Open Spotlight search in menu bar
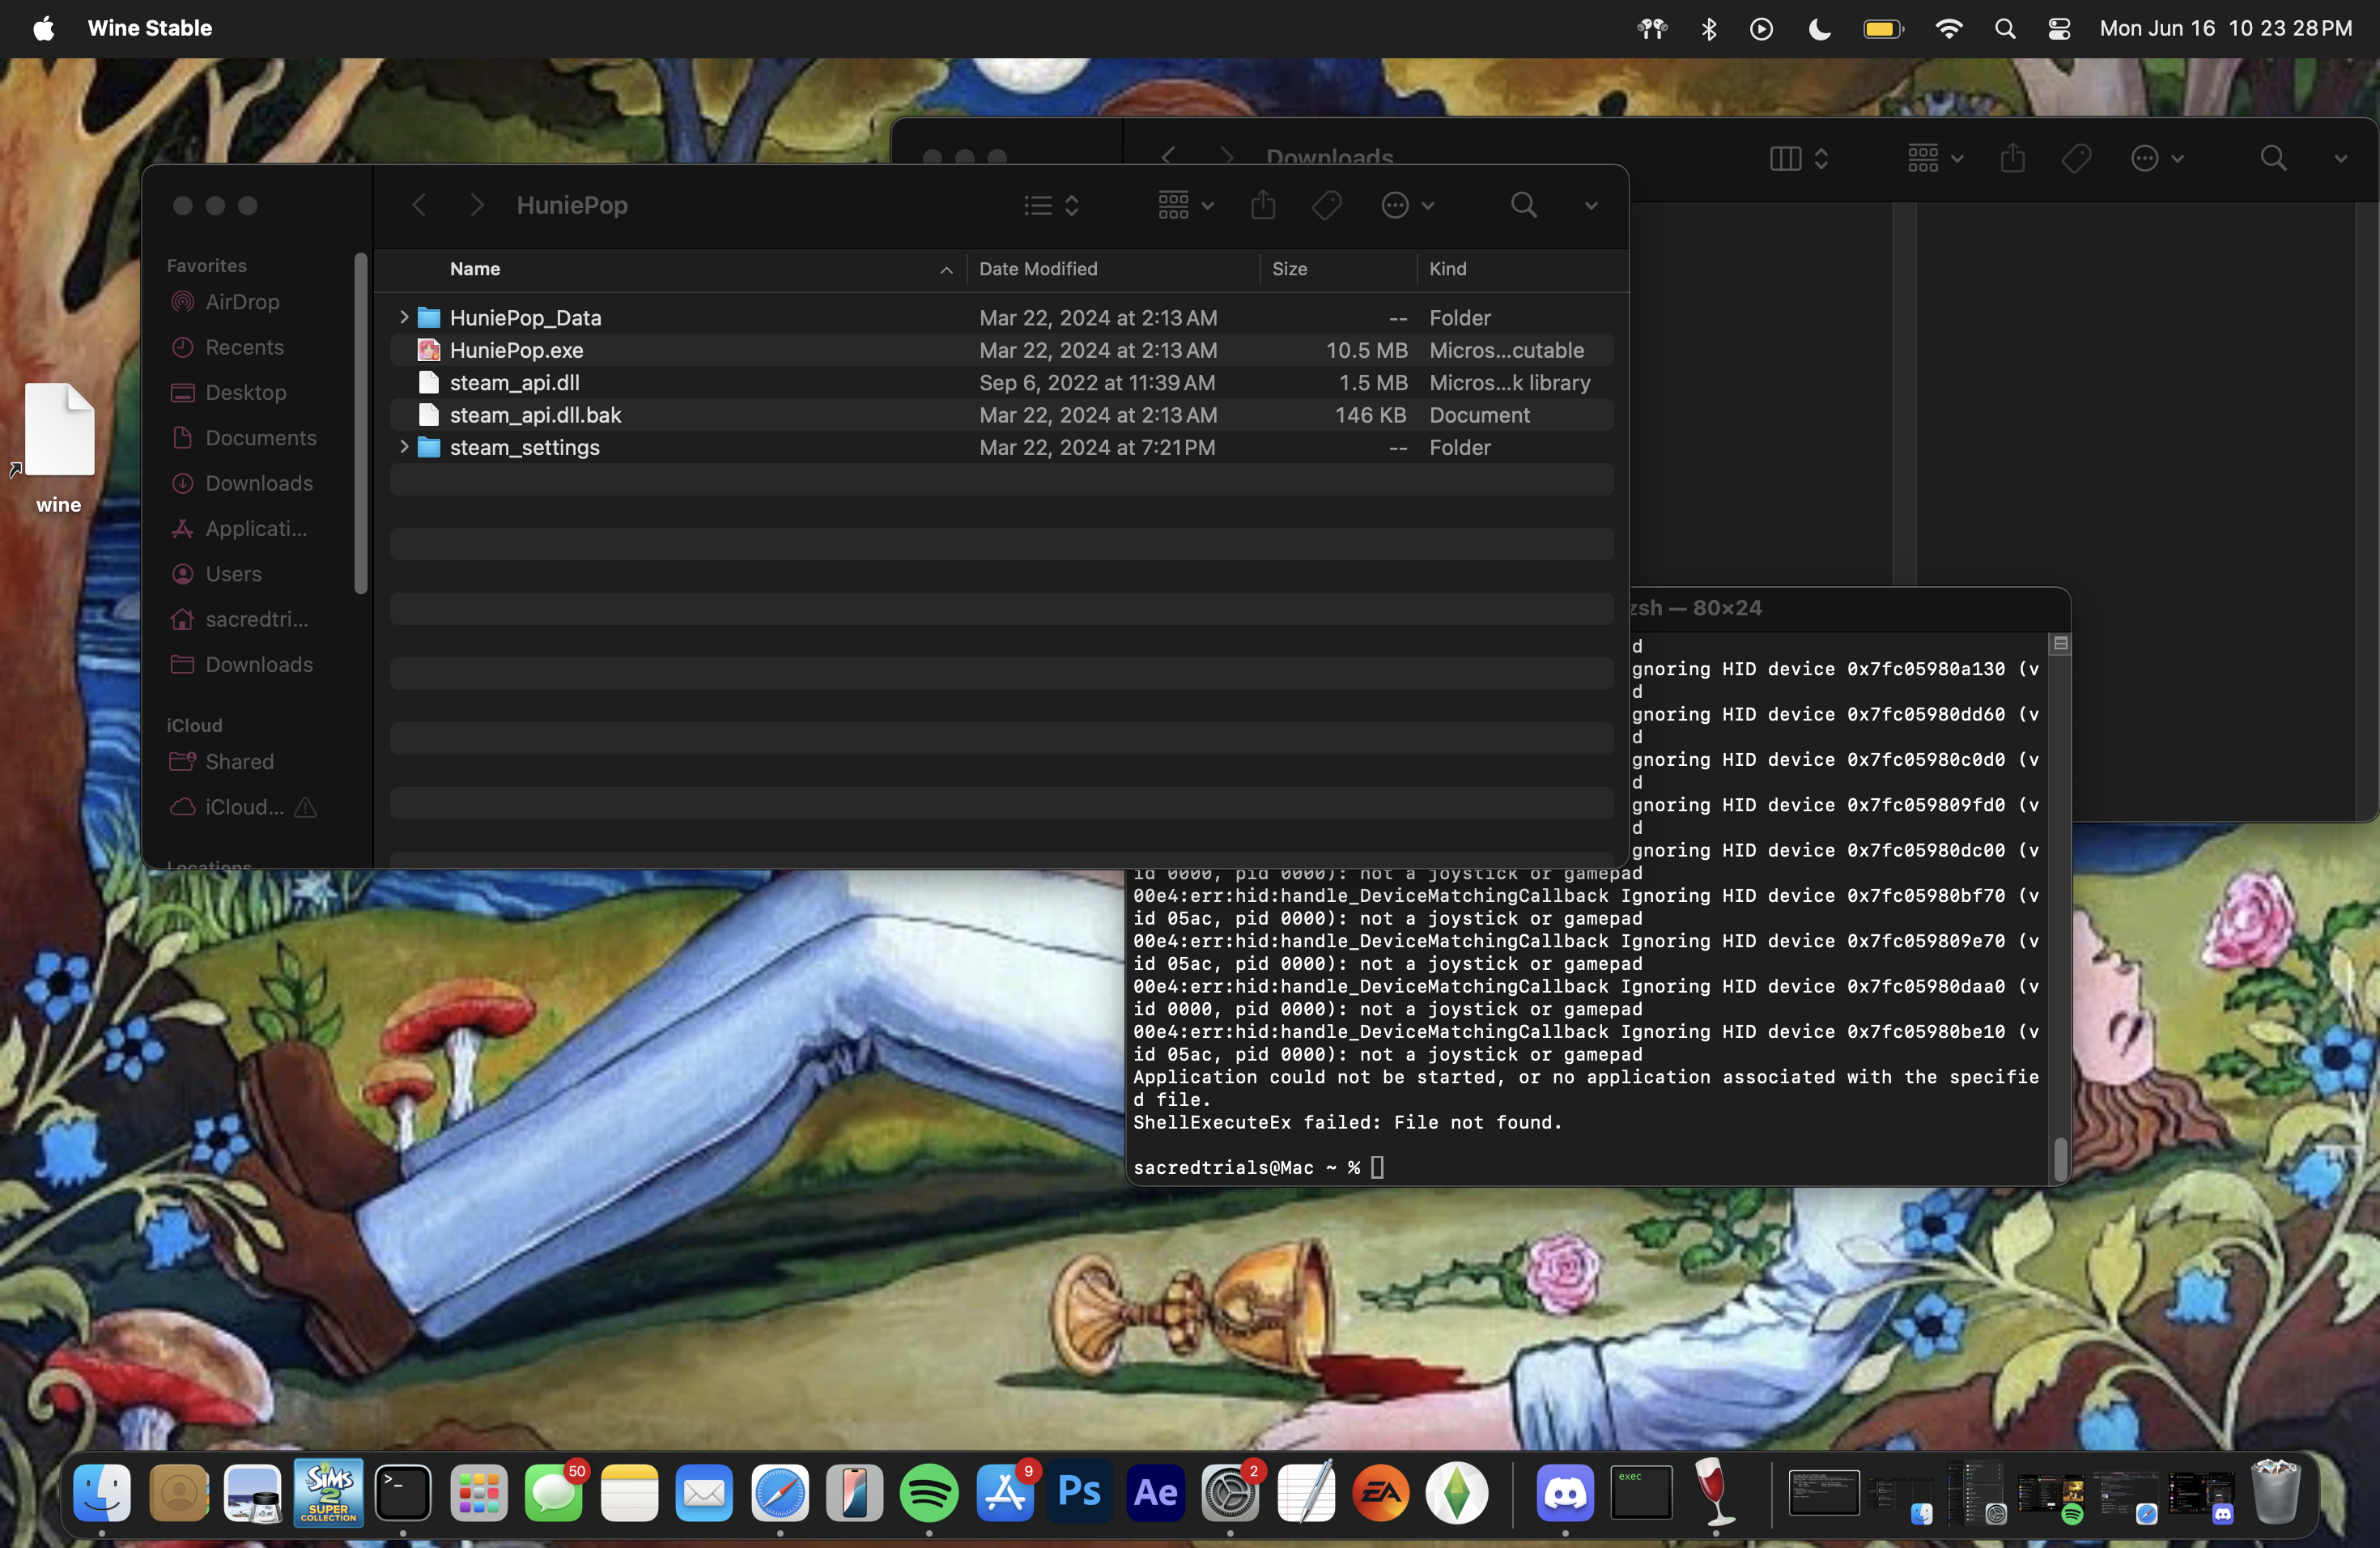 tap(2004, 29)
